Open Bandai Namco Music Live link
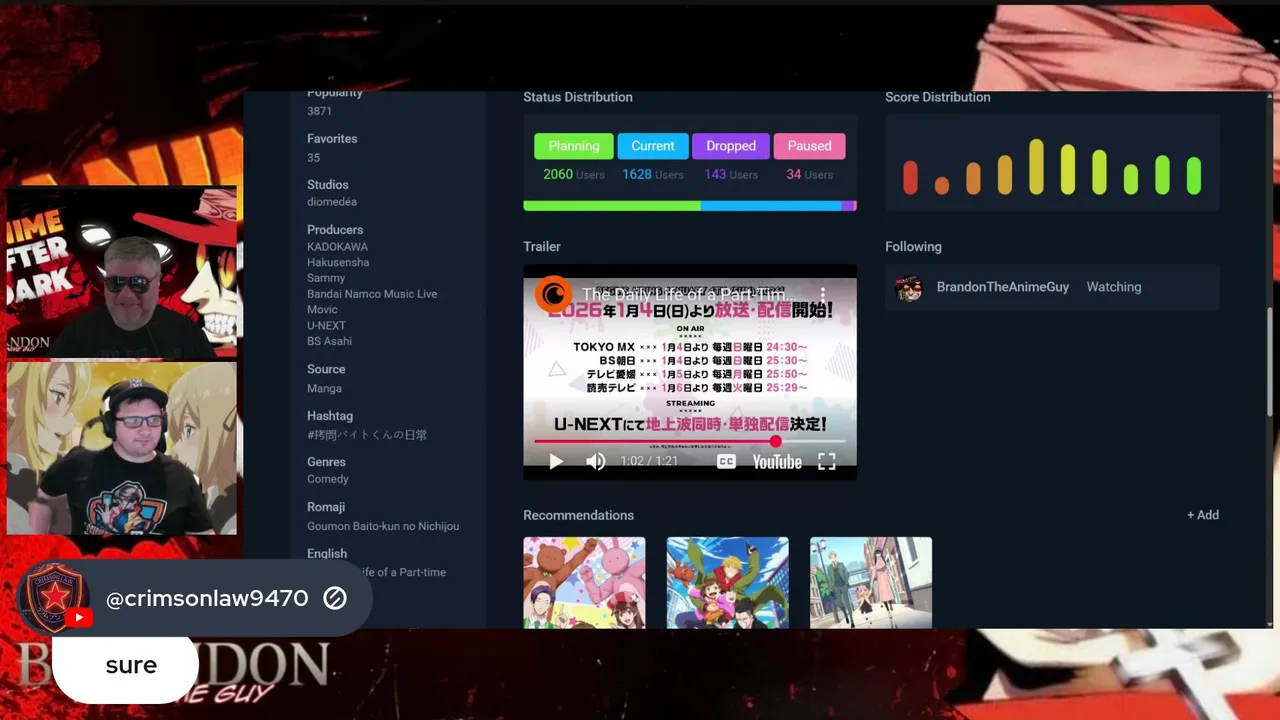1280x720 pixels. (372, 294)
